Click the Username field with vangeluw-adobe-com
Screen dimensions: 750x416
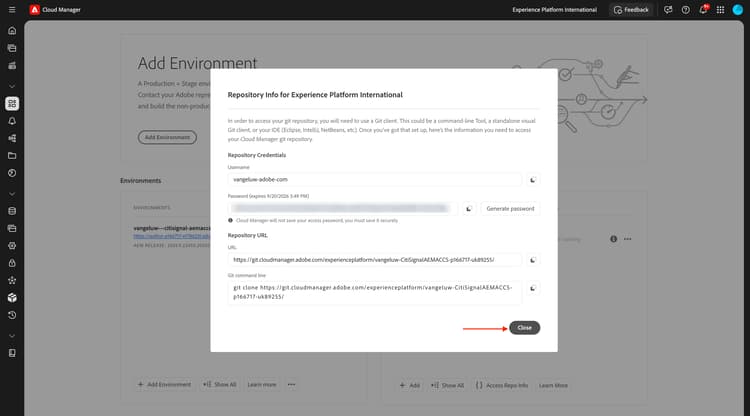click(x=375, y=179)
